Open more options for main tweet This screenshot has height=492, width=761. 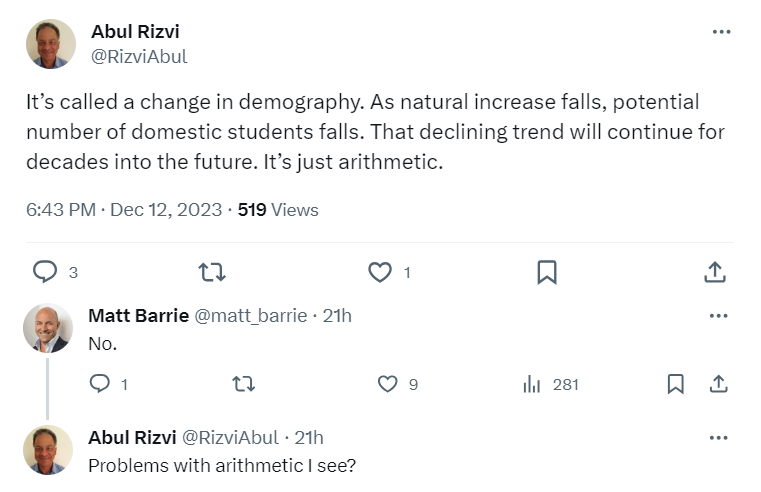coord(721,32)
